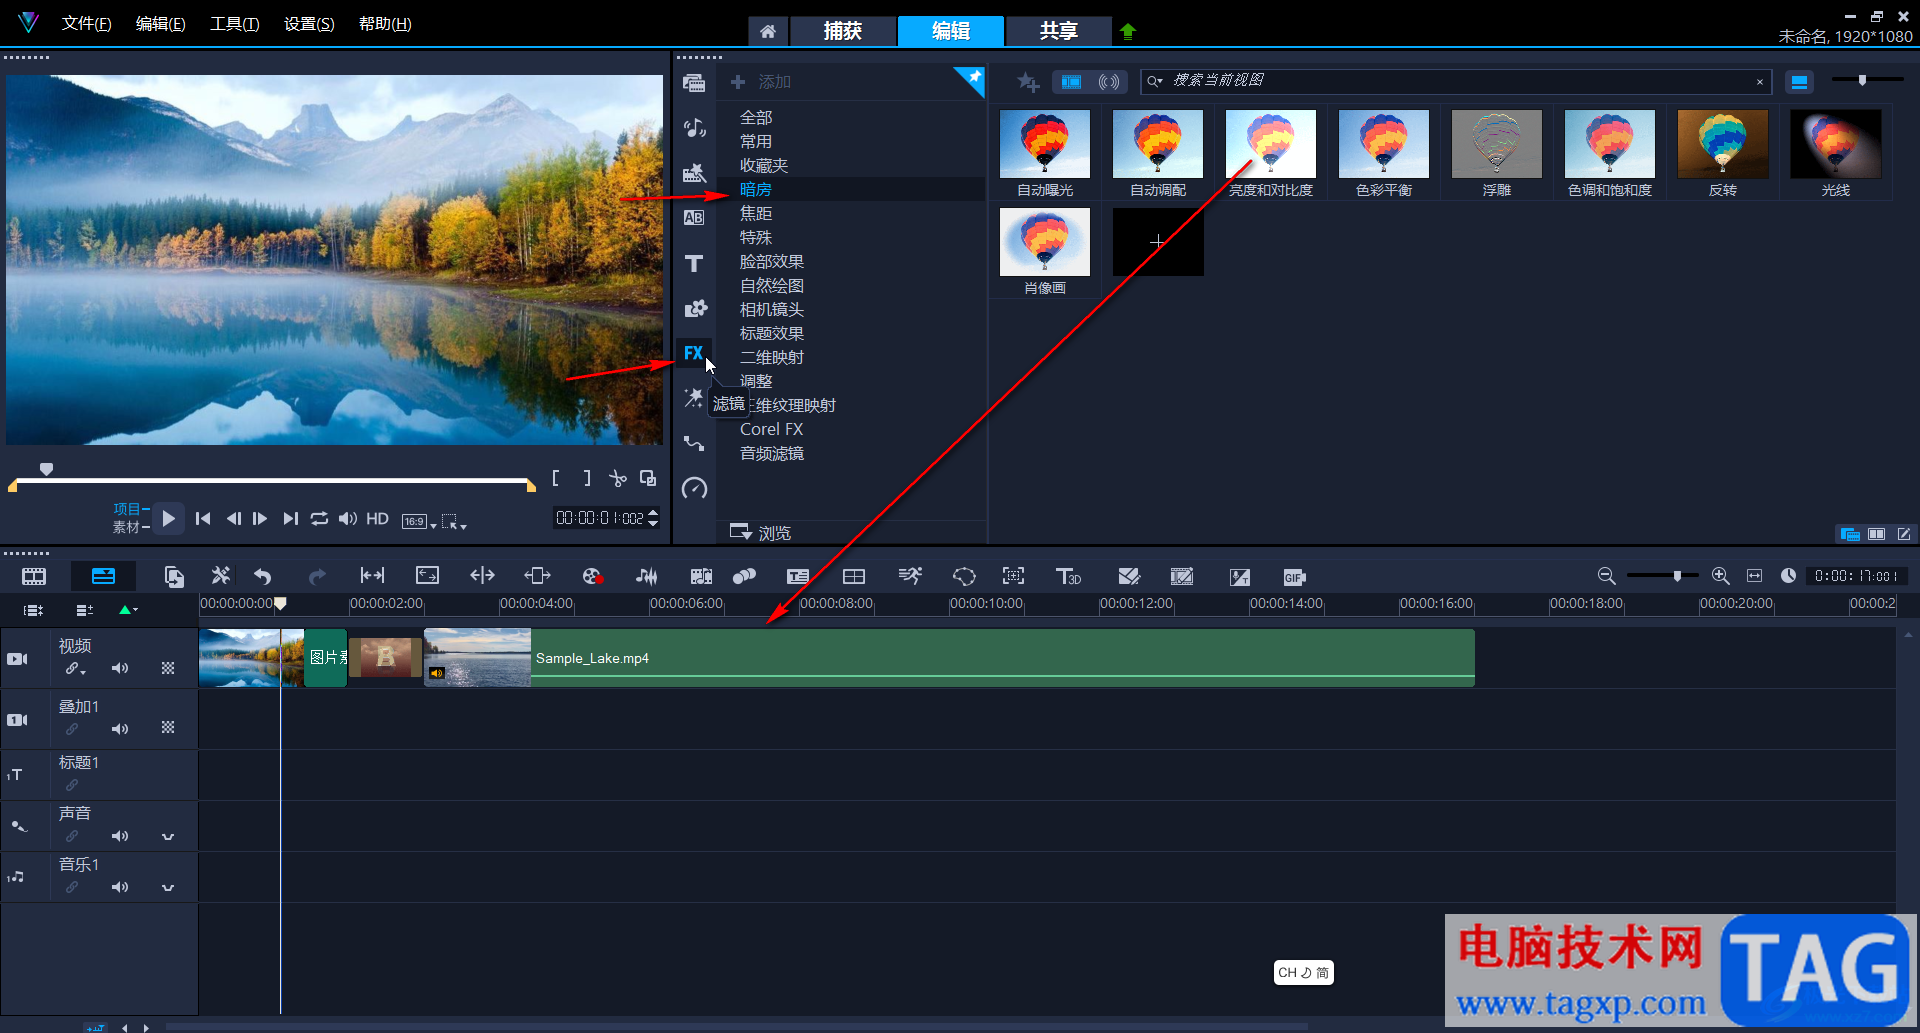Screen dimensions: 1920x1033
Task: Toggle transparency mode on 视频 track
Action: (168, 668)
